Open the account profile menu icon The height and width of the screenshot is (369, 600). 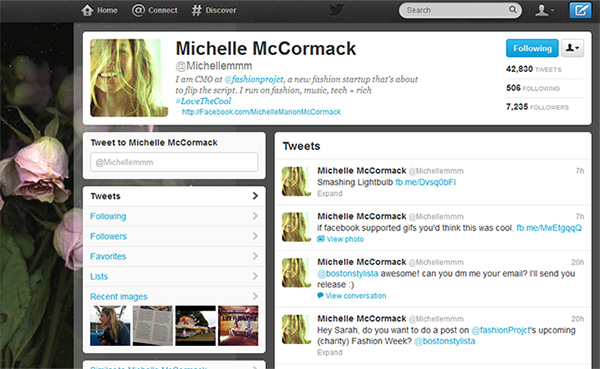pos(545,10)
